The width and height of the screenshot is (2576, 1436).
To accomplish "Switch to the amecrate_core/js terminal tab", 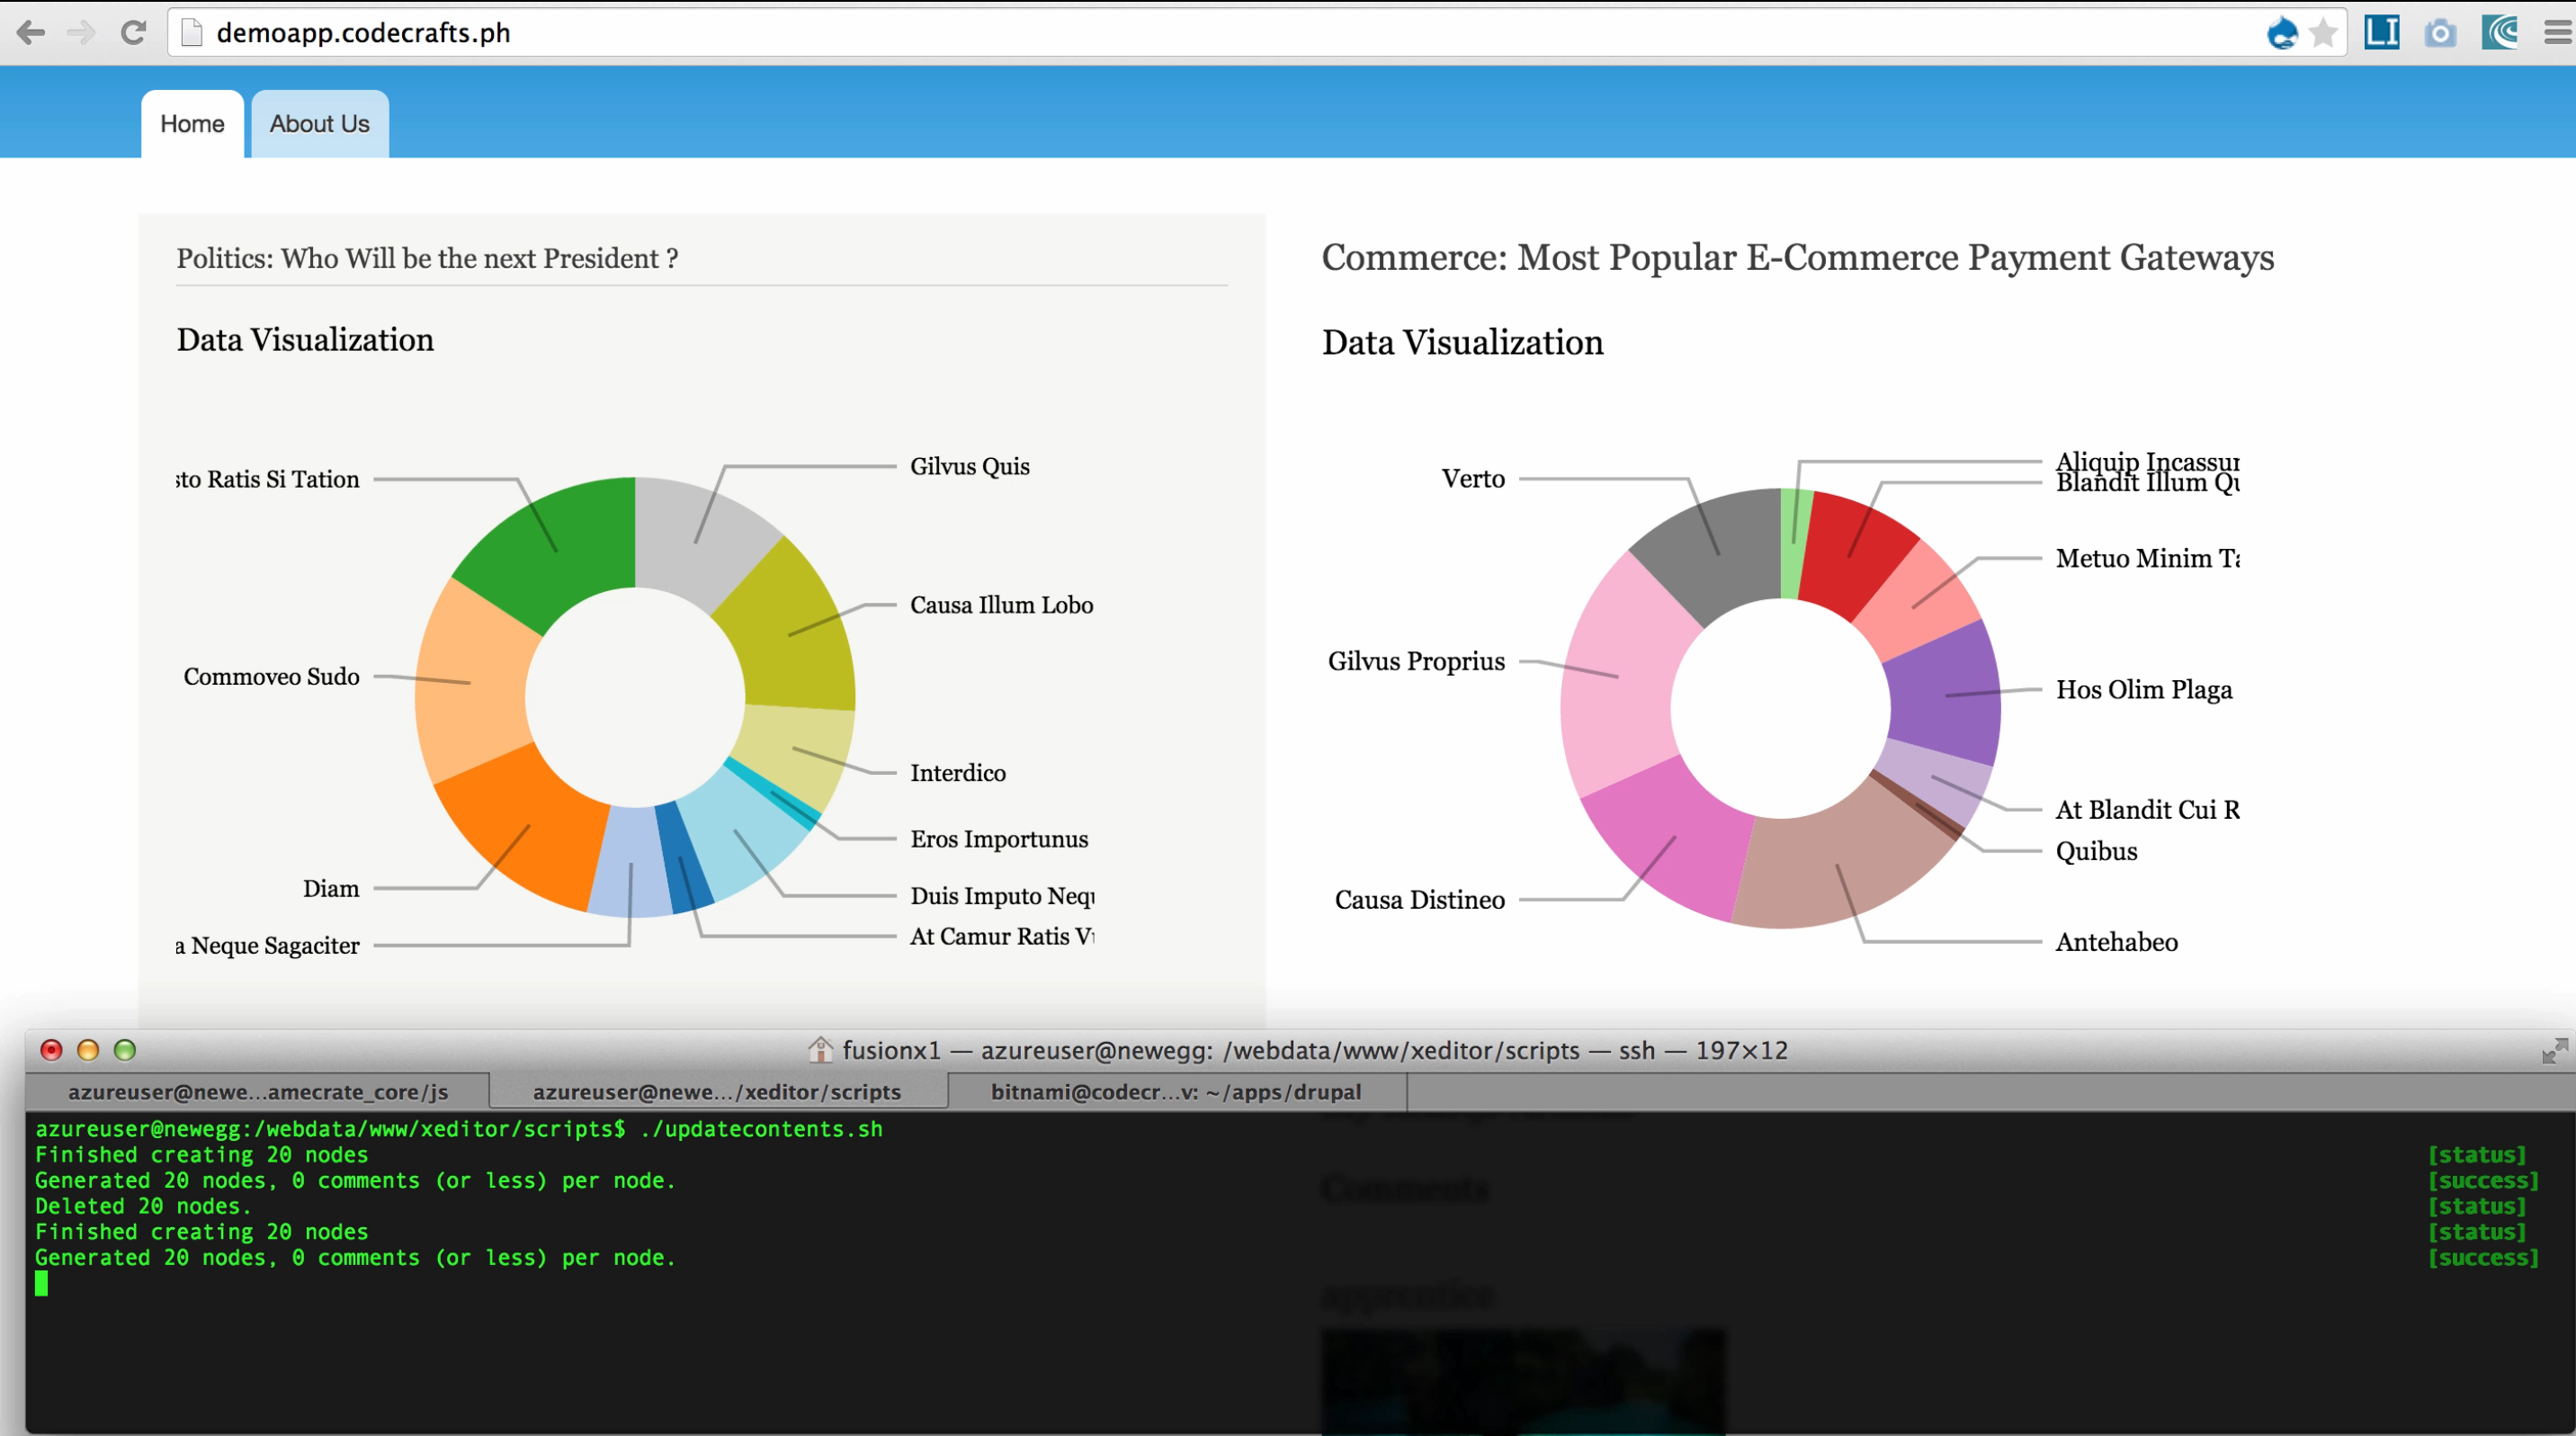I will click(x=258, y=1091).
